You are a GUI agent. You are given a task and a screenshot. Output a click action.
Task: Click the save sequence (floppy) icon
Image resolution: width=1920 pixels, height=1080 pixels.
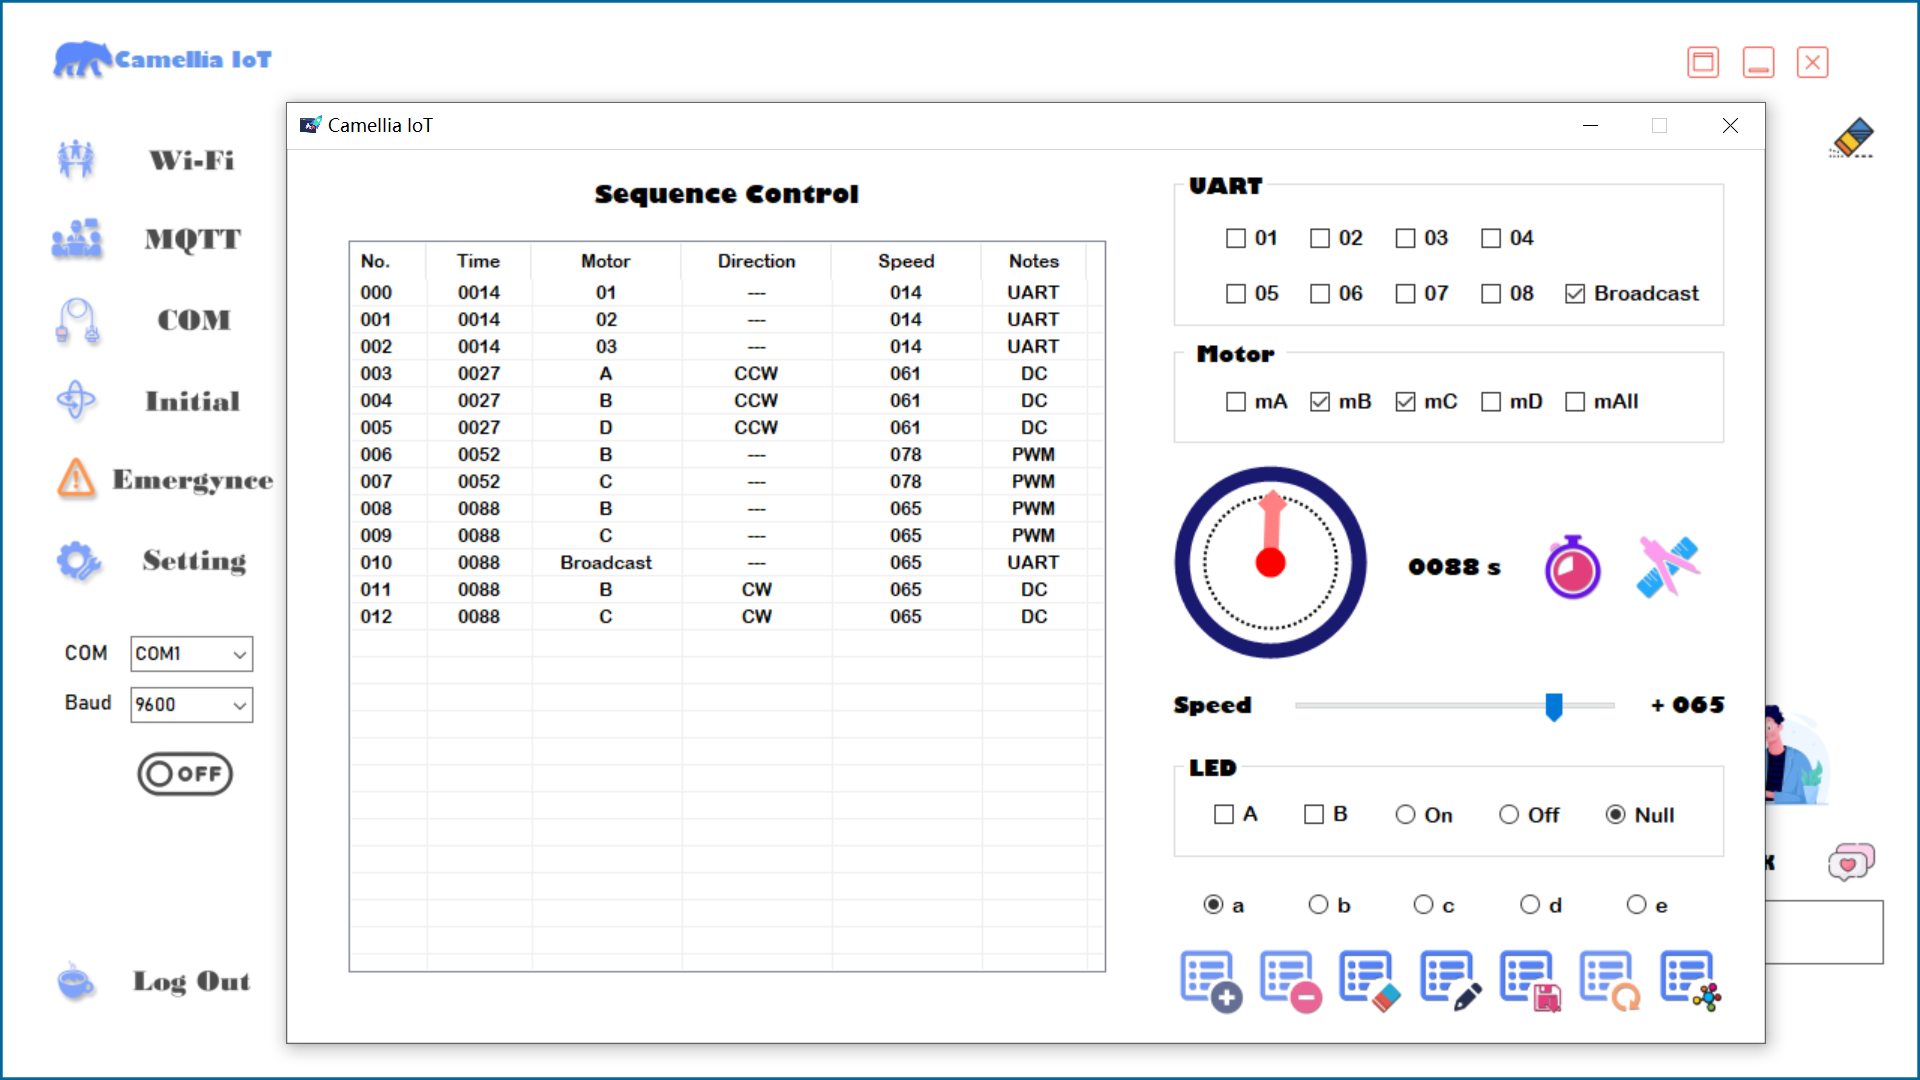pos(1530,981)
